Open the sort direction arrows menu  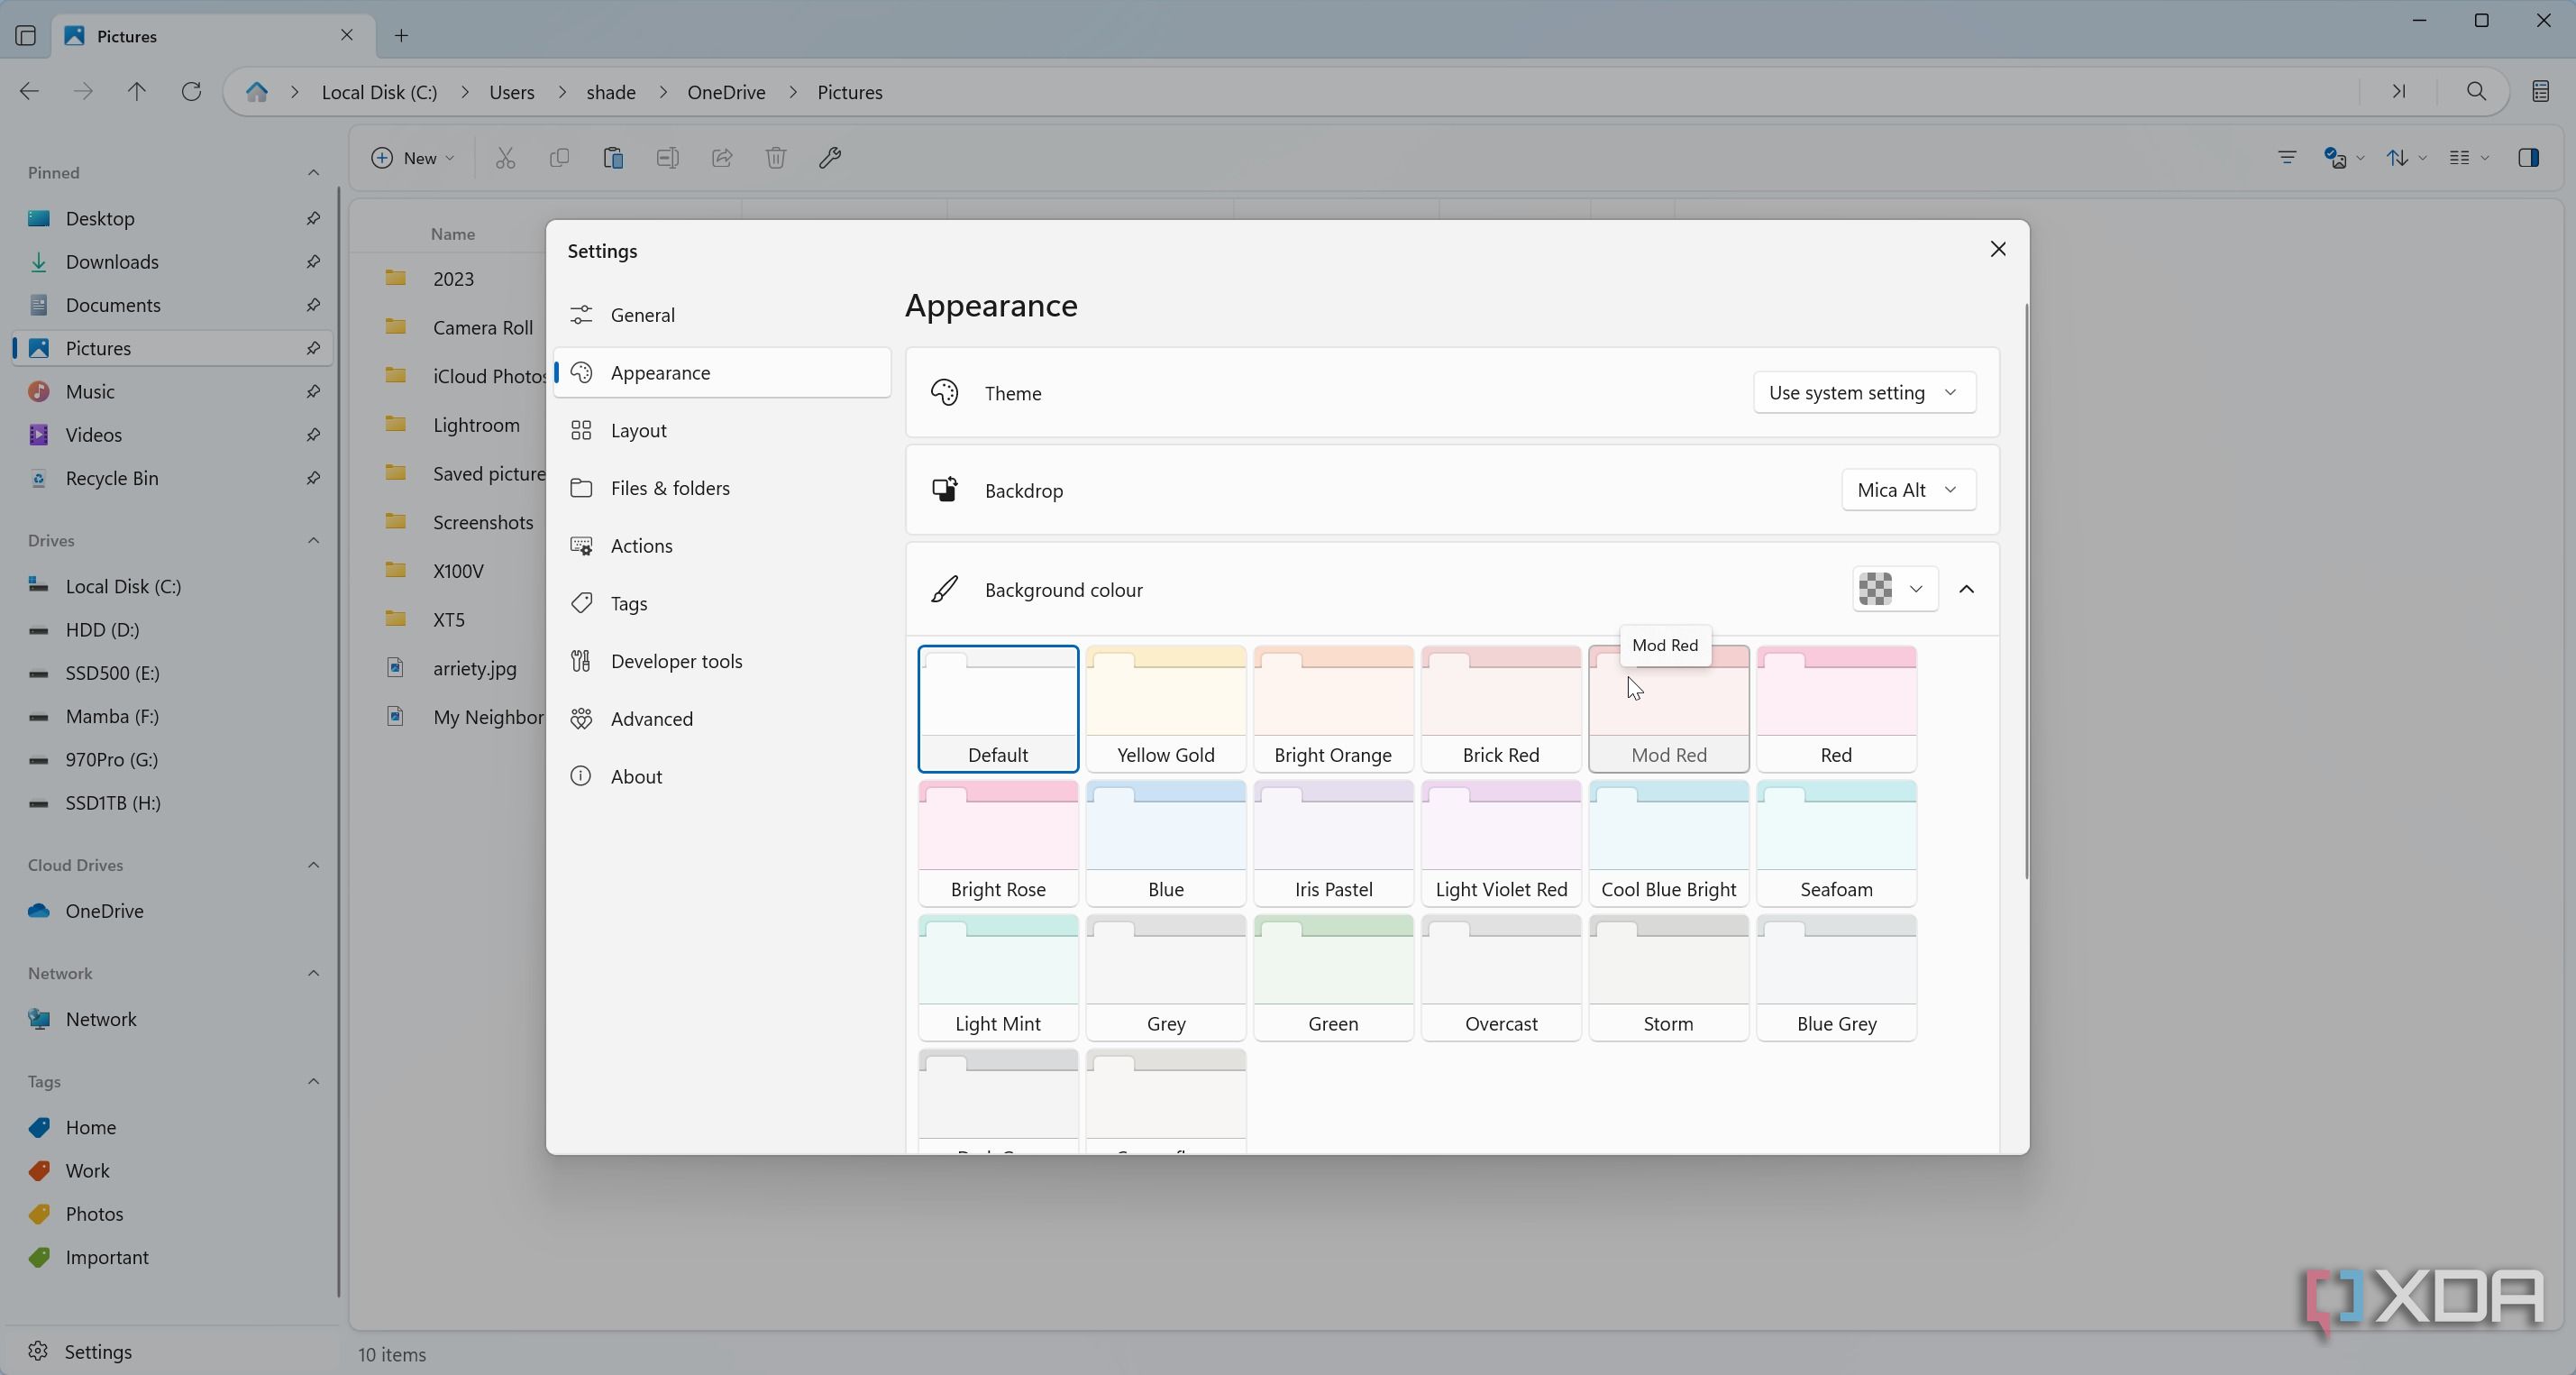(x=2405, y=158)
